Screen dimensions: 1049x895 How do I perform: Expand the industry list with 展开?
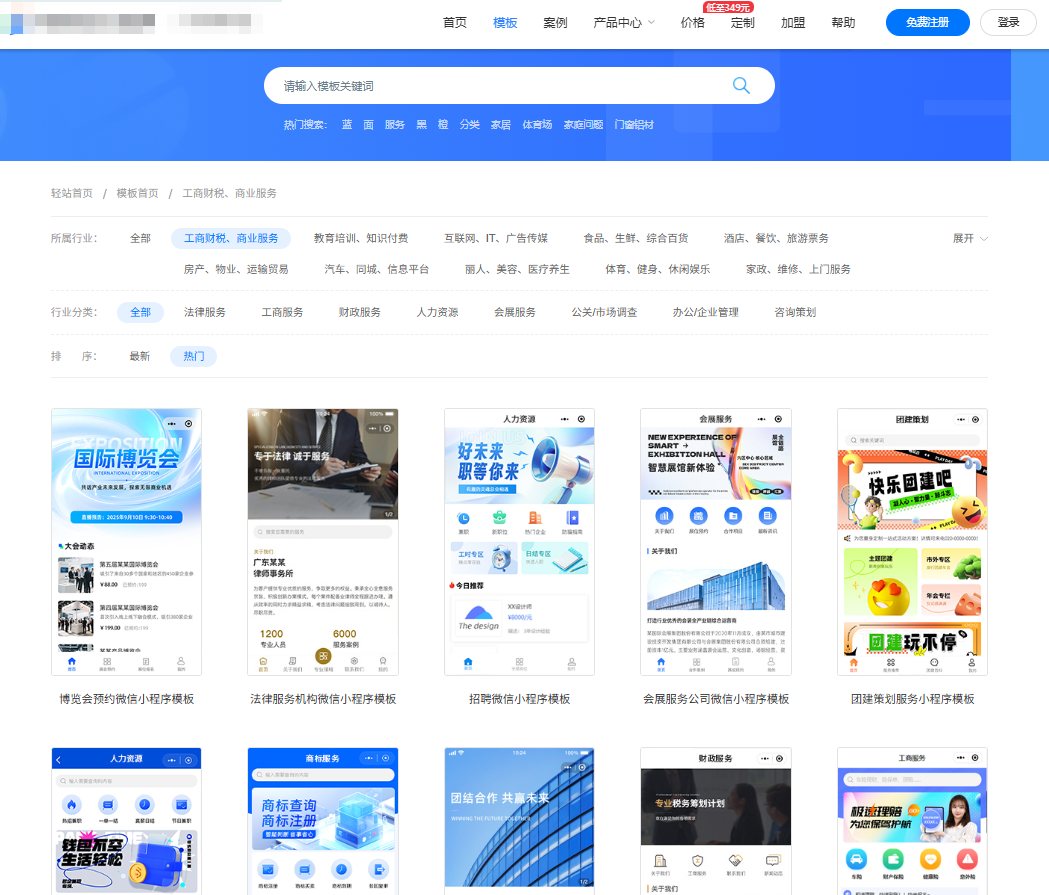tap(970, 238)
